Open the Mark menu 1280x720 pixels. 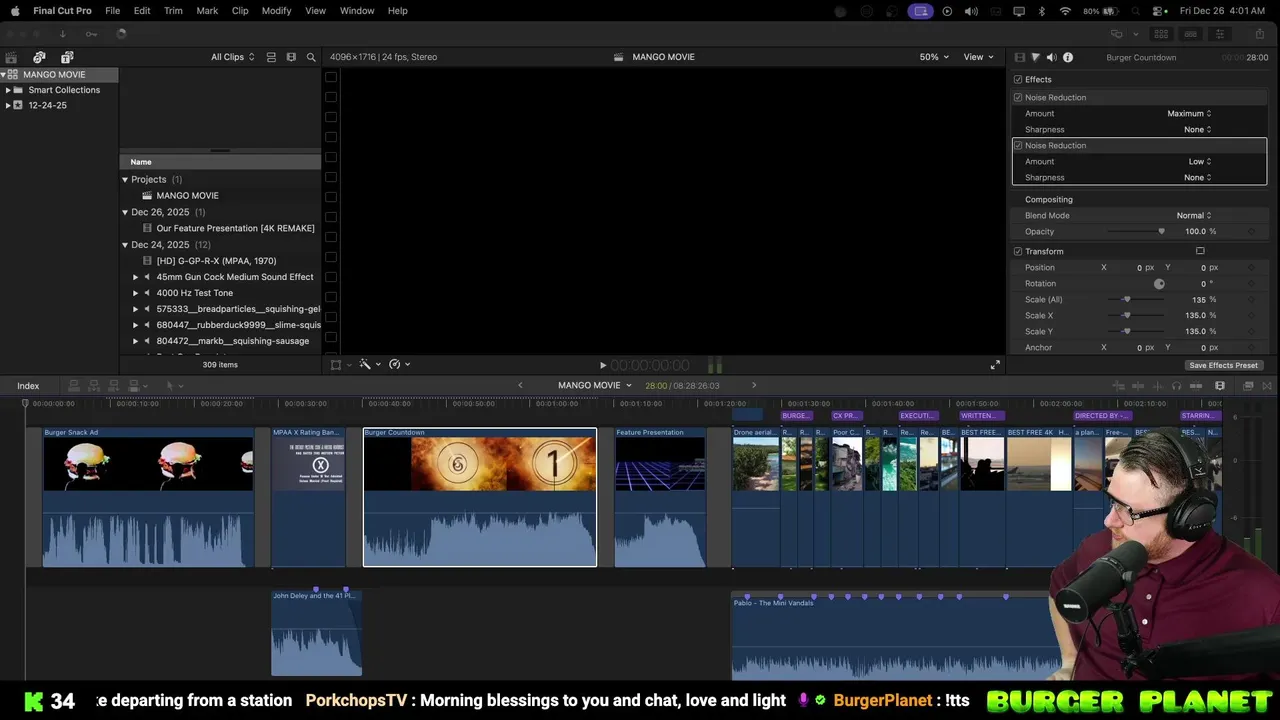(207, 11)
